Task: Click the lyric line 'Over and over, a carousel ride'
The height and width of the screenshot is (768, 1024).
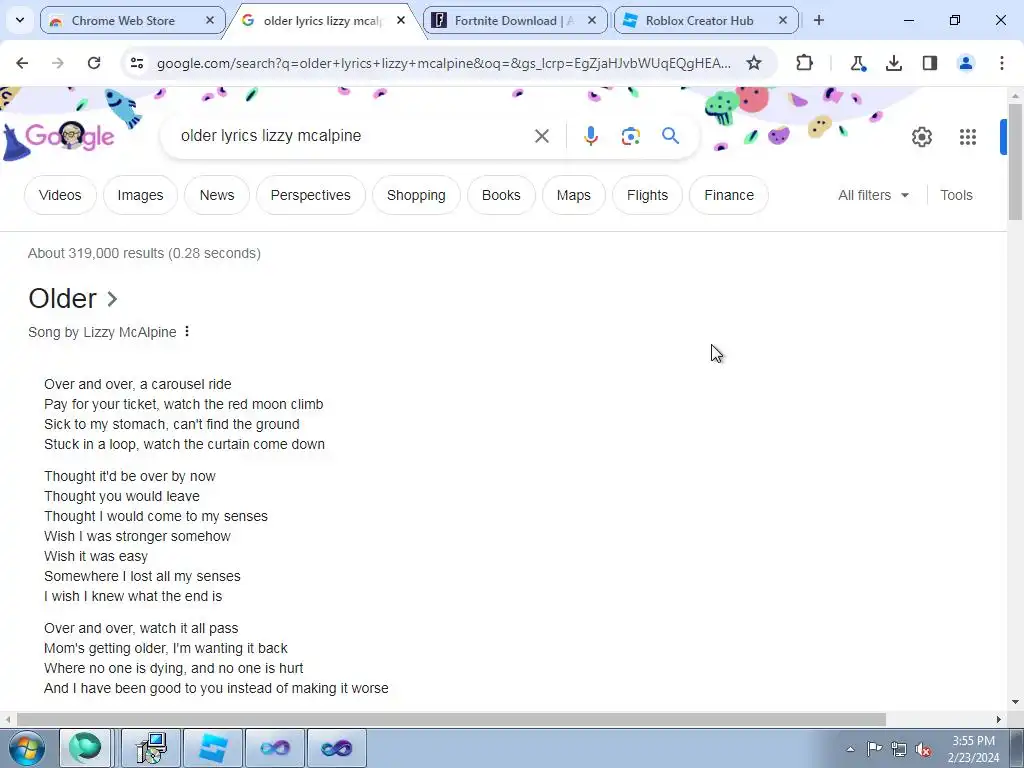Action: (138, 384)
